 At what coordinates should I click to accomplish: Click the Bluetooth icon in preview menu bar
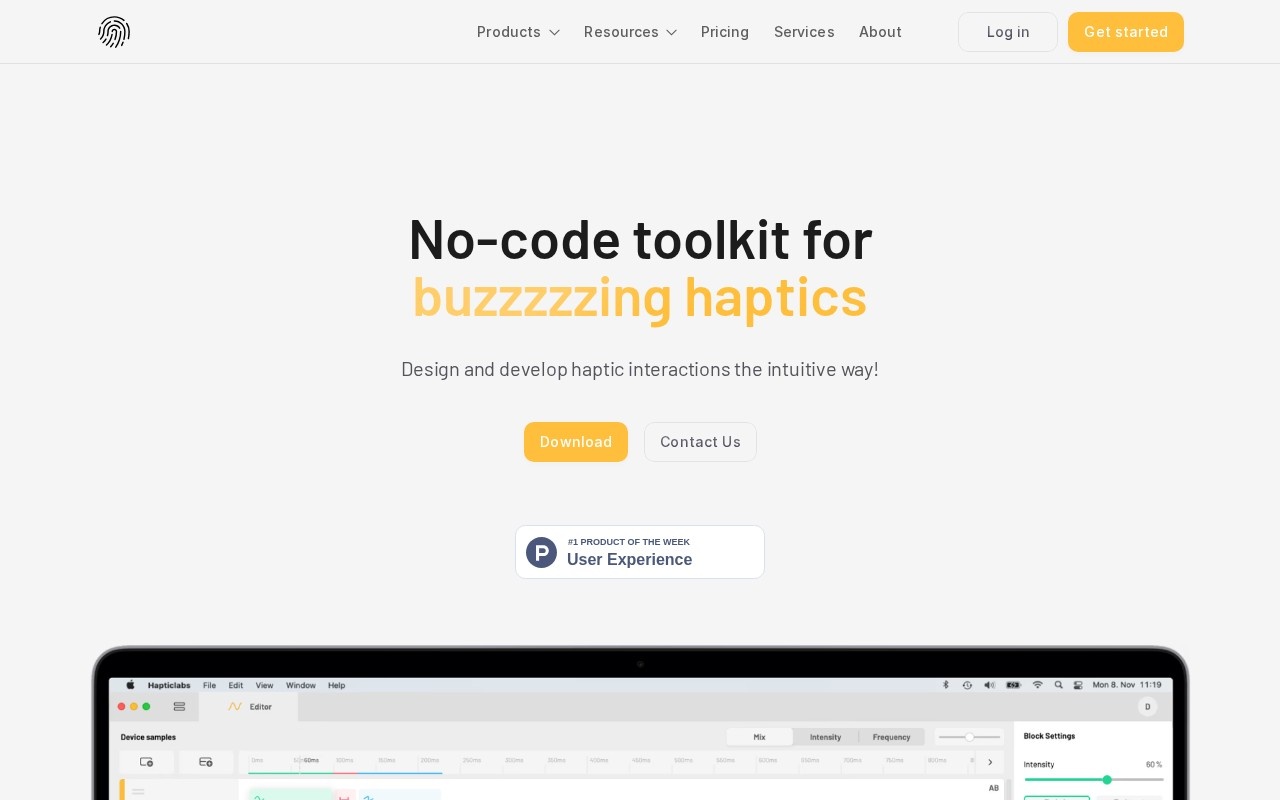pyautogui.click(x=946, y=685)
